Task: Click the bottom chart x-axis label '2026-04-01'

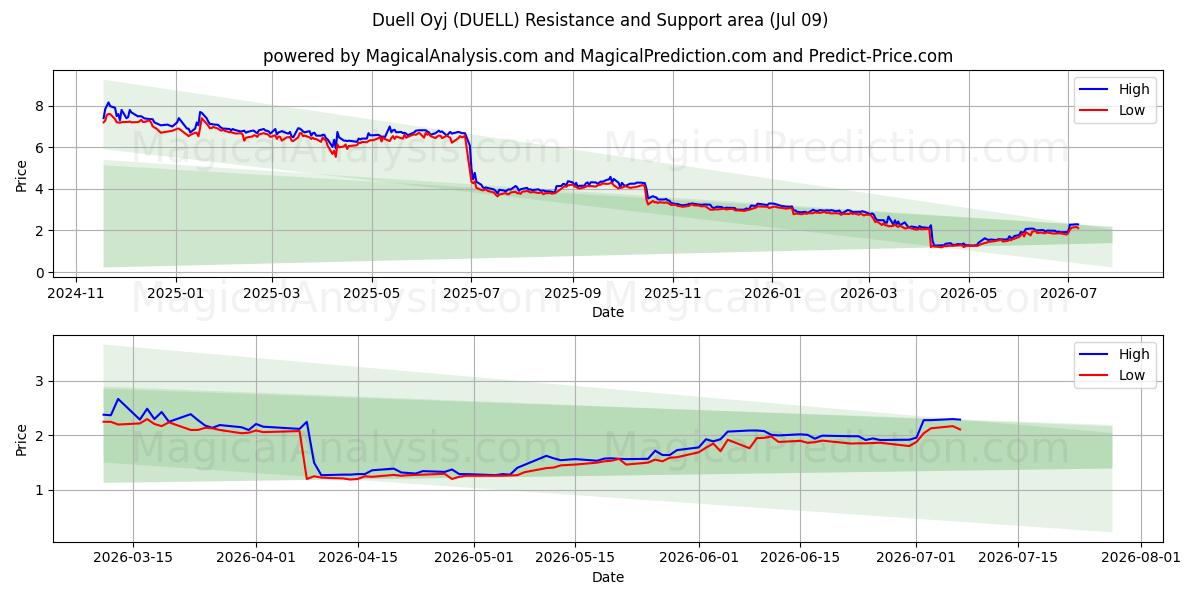Action: pos(258,560)
